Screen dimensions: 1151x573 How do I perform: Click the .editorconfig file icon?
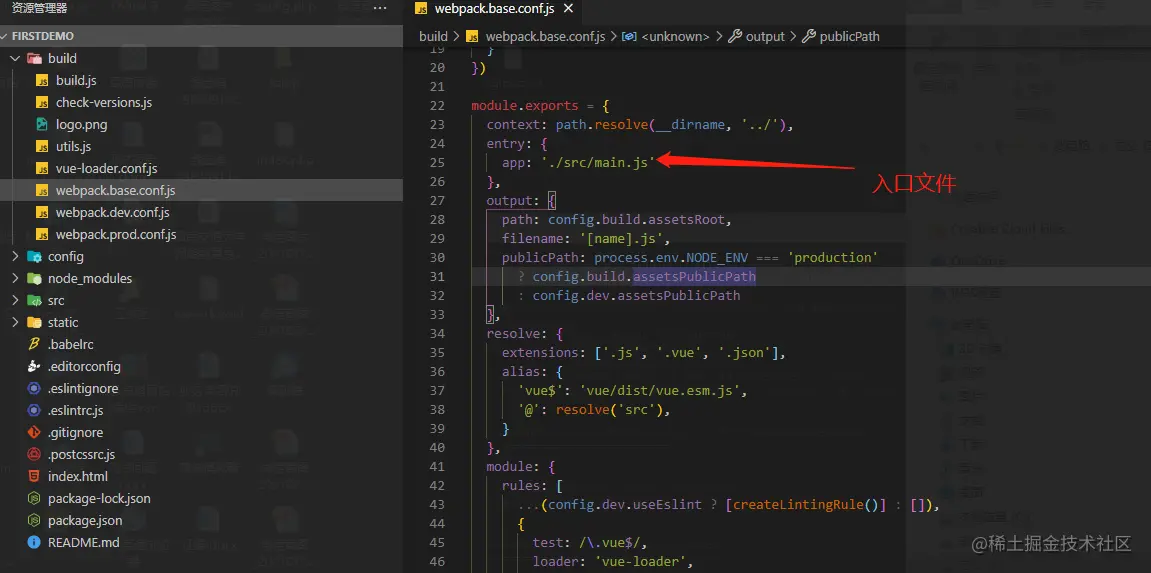tap(34, 366)
